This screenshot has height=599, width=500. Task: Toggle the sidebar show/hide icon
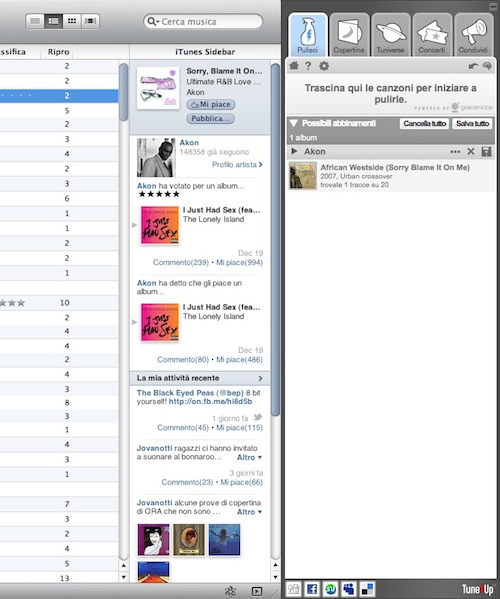(x=257, y=591)
